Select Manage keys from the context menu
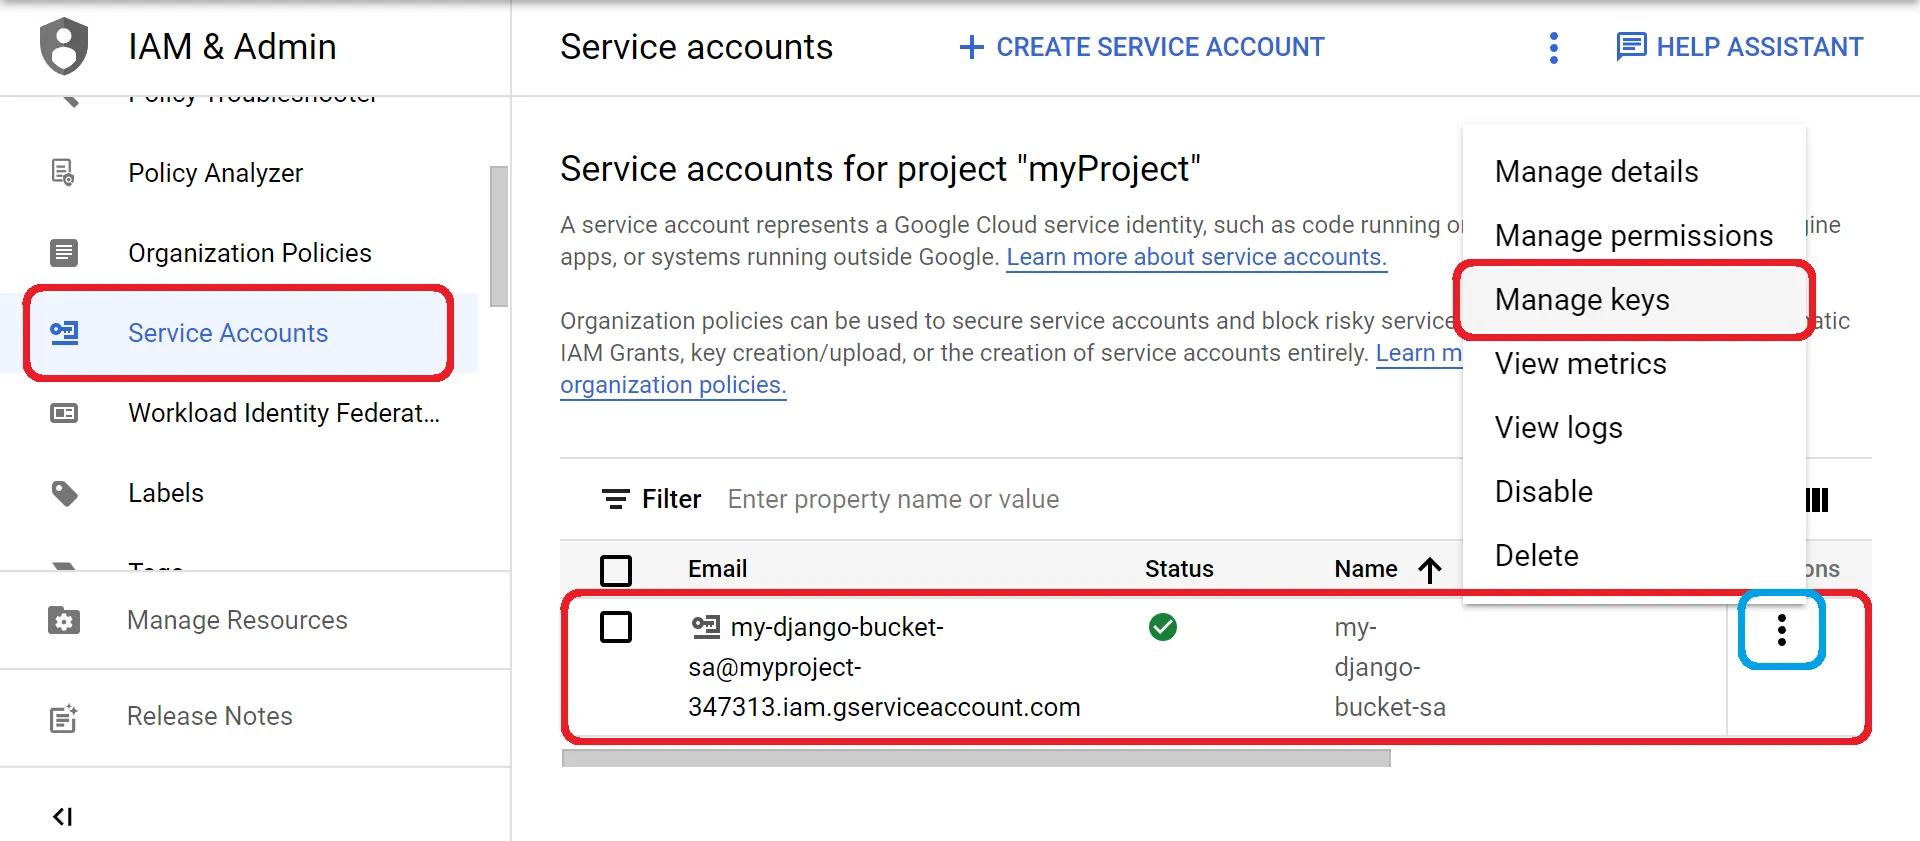 pyautogui.click(x=1582, y=300)
